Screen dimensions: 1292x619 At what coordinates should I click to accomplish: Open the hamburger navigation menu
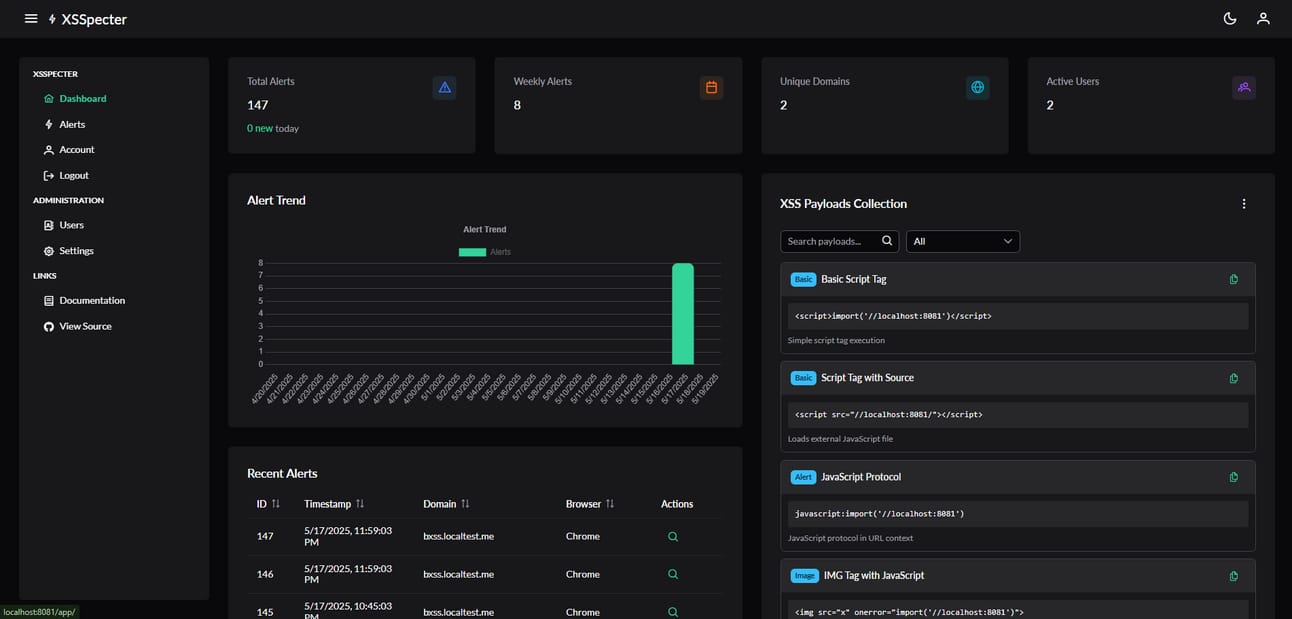click(x=31, y=19)
